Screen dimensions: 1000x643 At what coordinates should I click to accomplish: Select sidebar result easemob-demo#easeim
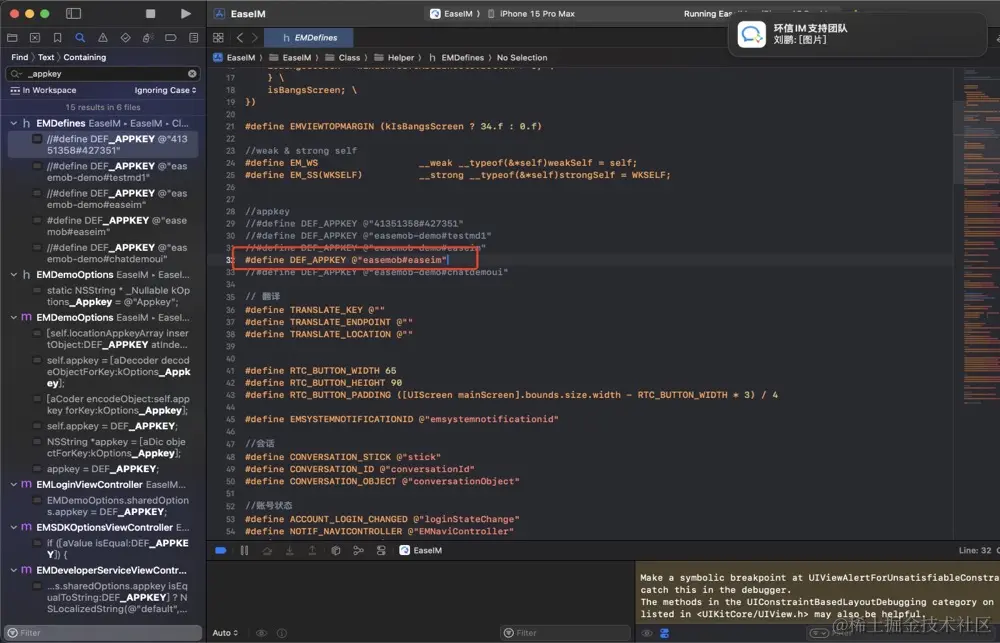click(x=103, y=199)
